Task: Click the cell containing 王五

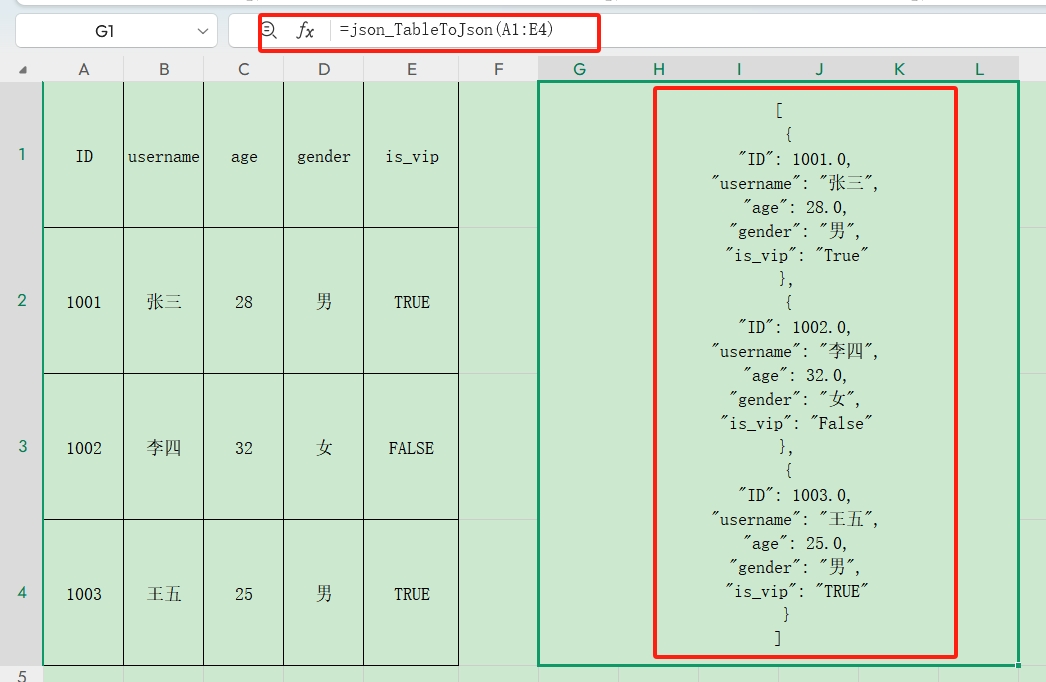Action: tap(163, 593)
